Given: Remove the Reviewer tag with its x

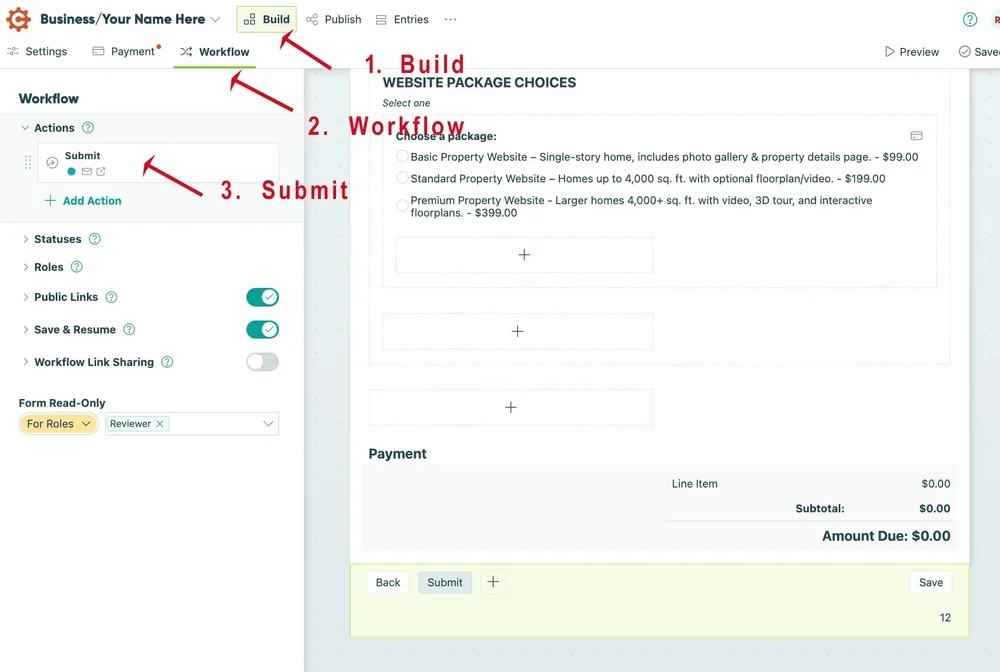Looking at the screenshot, I should coord(160,423).
